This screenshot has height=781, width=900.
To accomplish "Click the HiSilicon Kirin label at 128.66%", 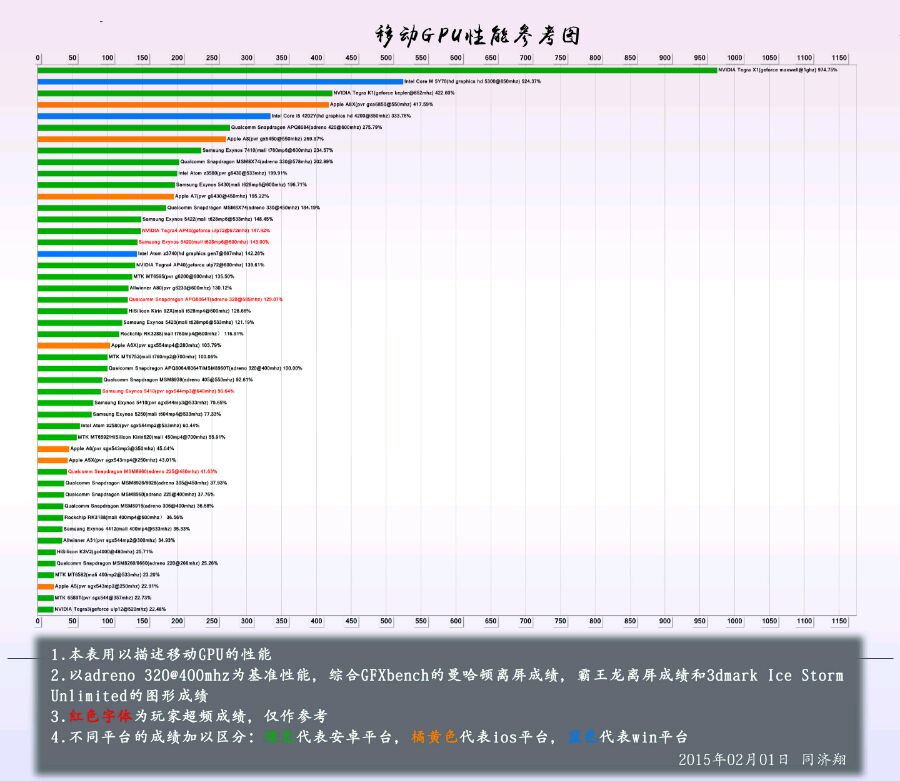I will [x=189, y=311].
